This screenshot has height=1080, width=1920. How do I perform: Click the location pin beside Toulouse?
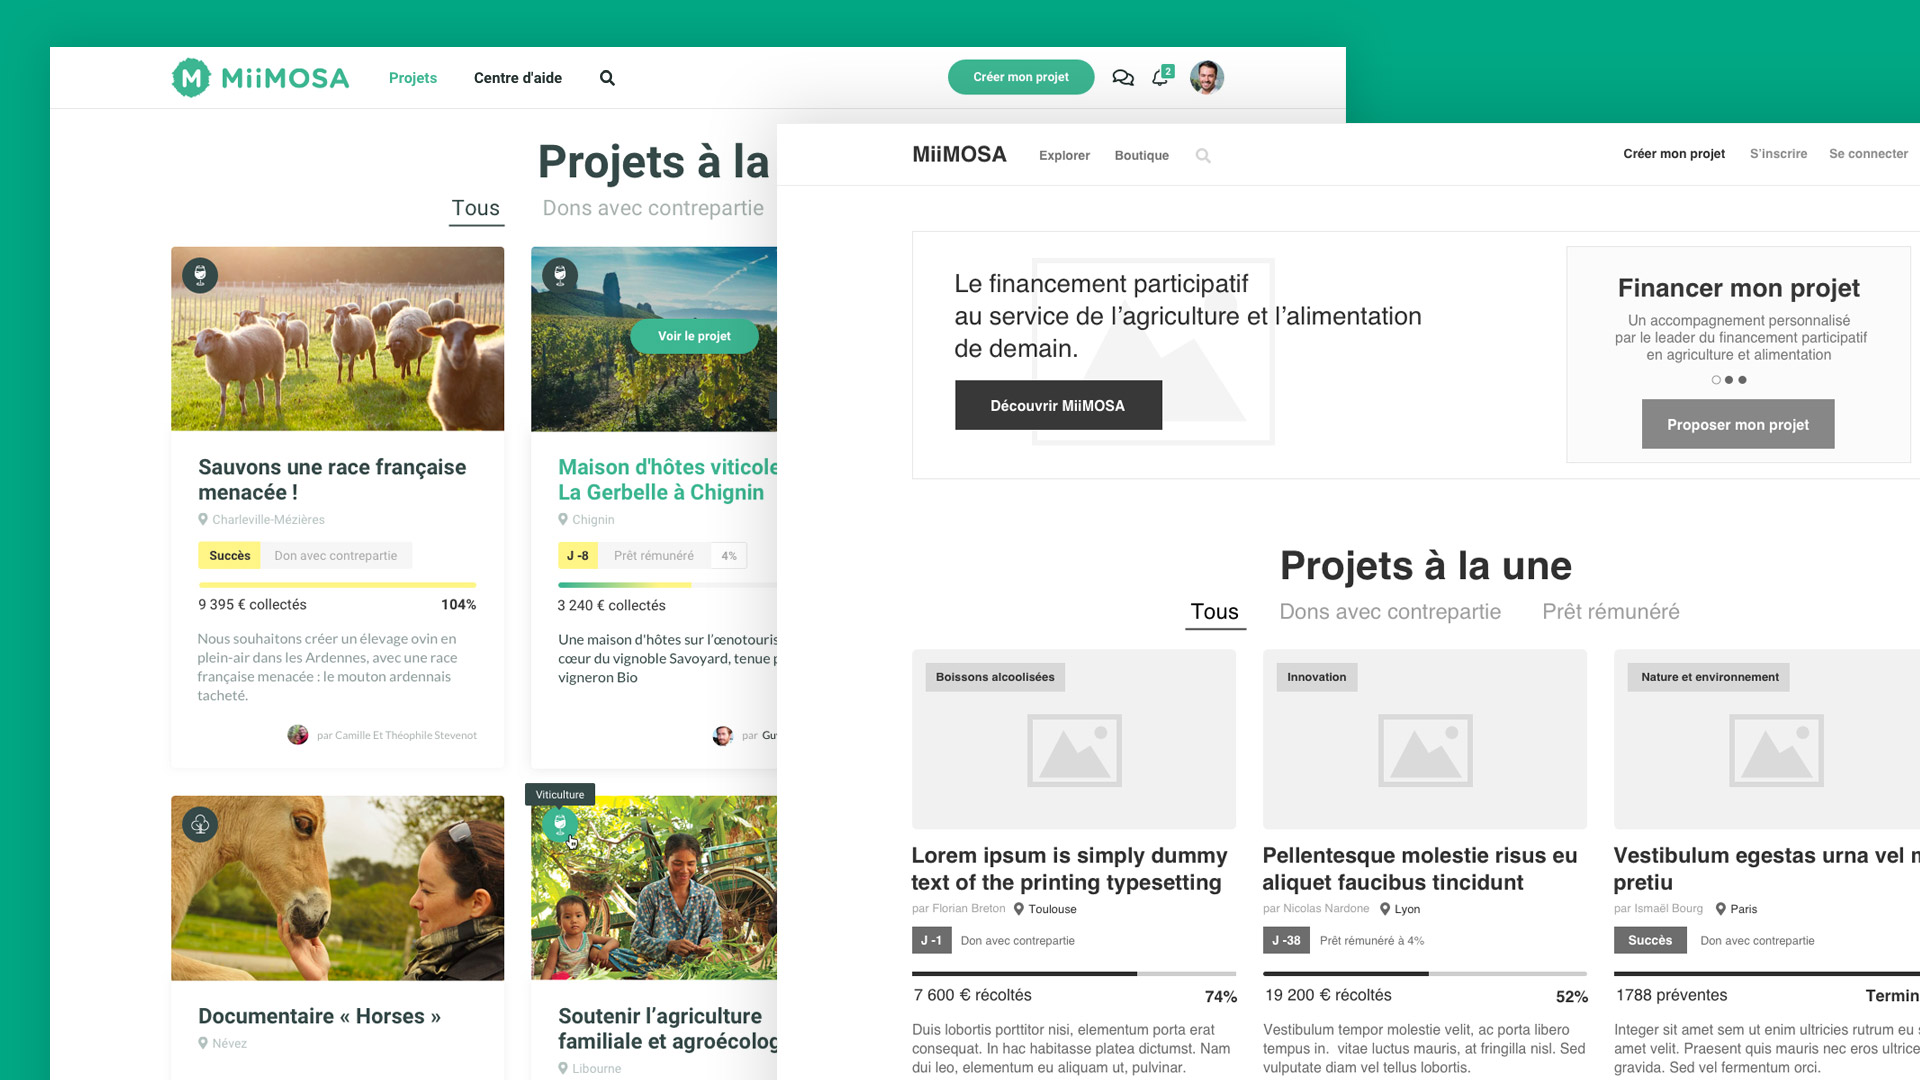(x=1019, y=909)
